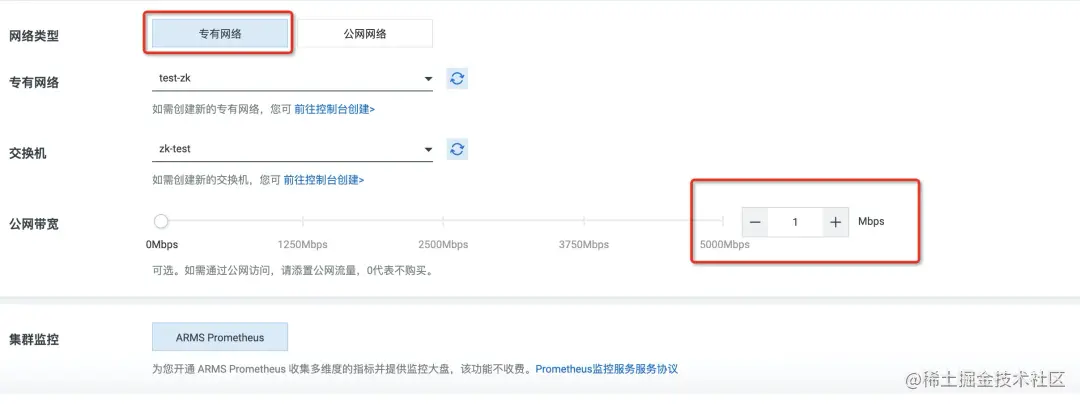Screen dimensions: 1080x404
Task: Select 专有网络 network type
Action: [x=220, y=33]
